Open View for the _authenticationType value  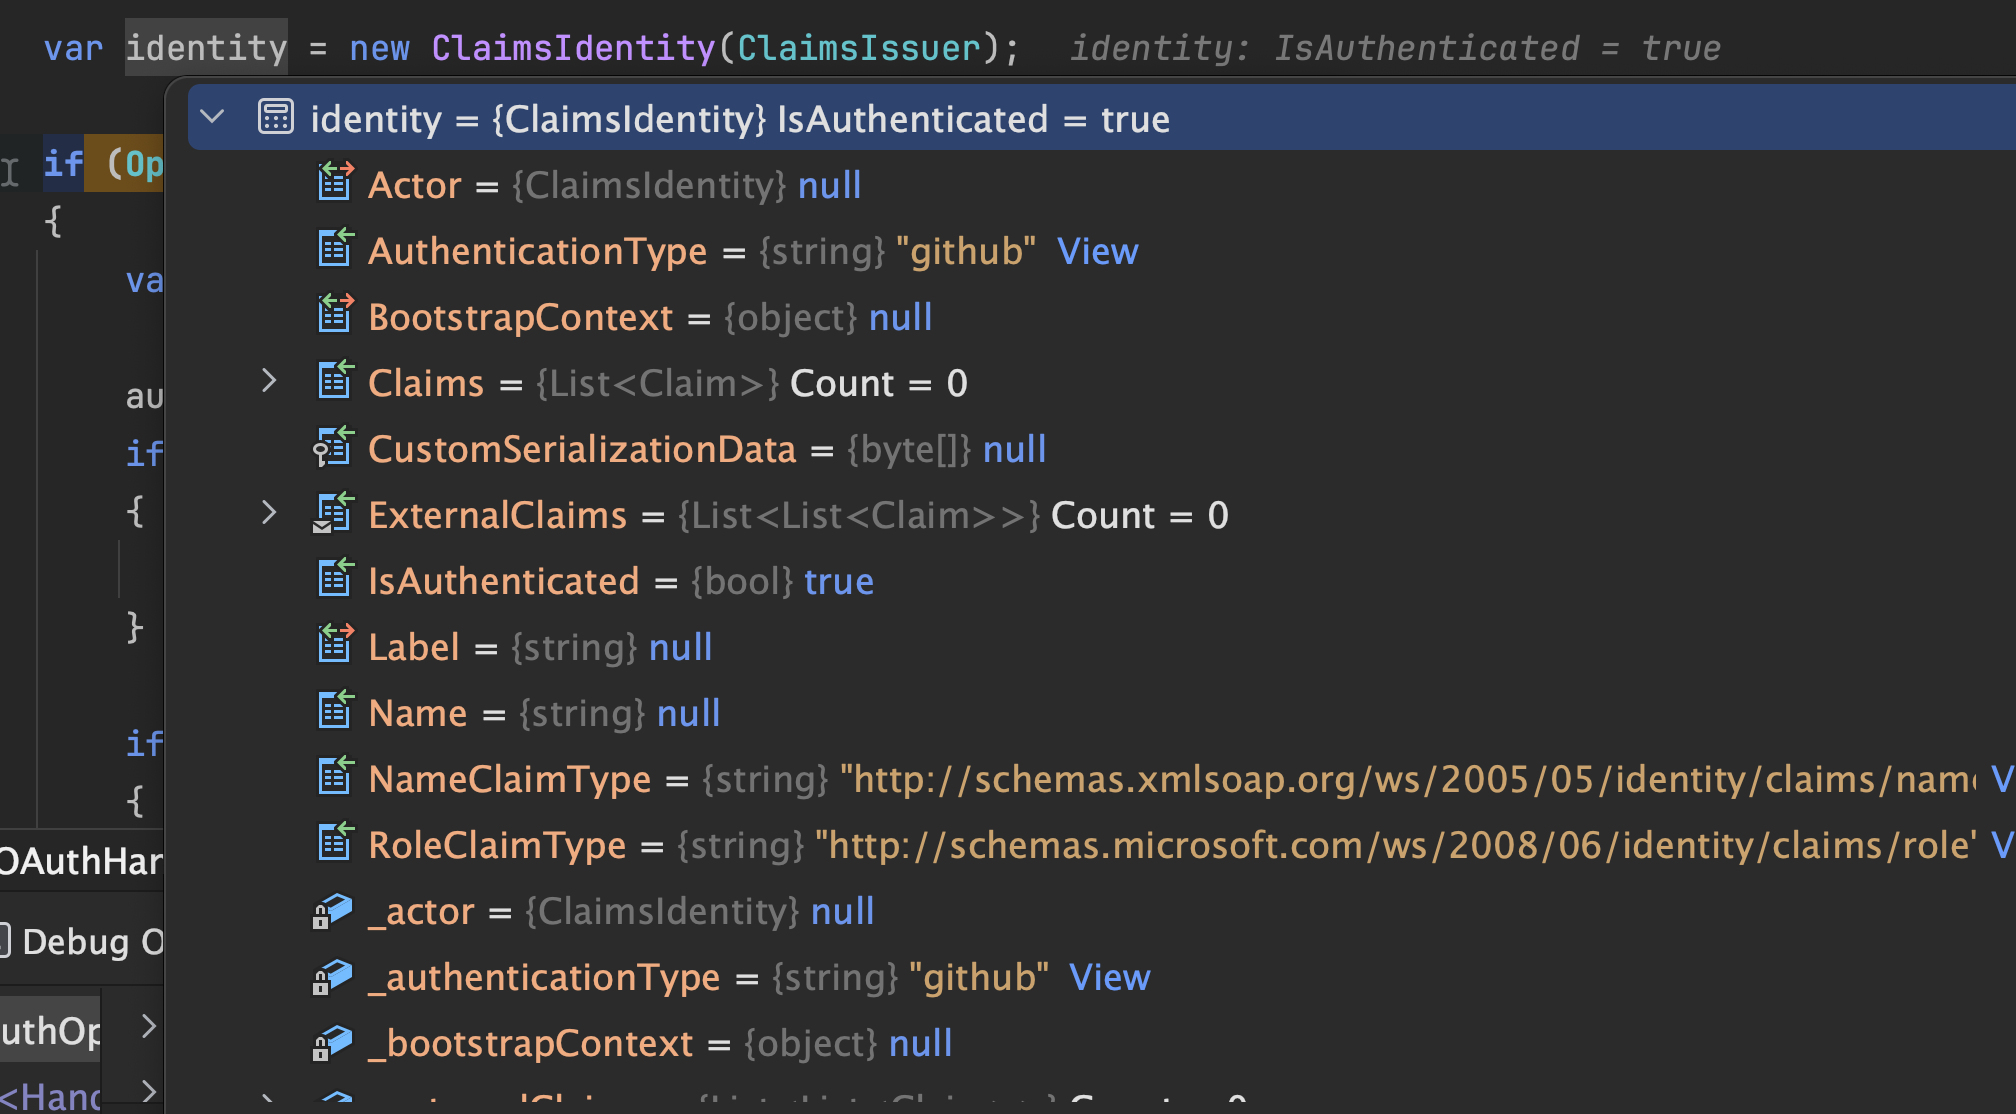coord(1109,977)
